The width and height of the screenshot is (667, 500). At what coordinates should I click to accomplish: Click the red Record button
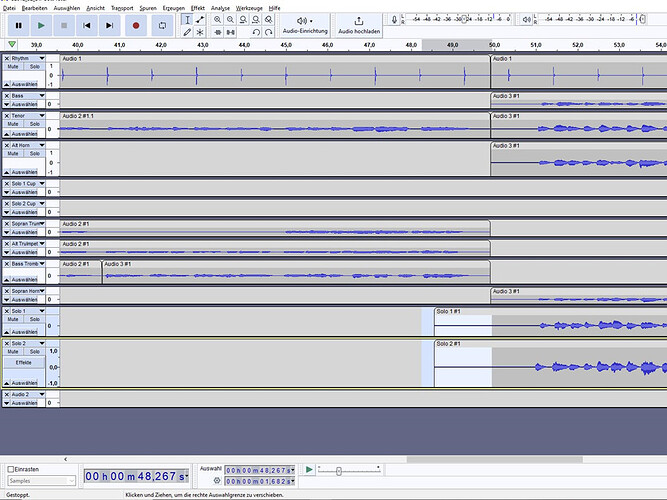pos(135,25)
